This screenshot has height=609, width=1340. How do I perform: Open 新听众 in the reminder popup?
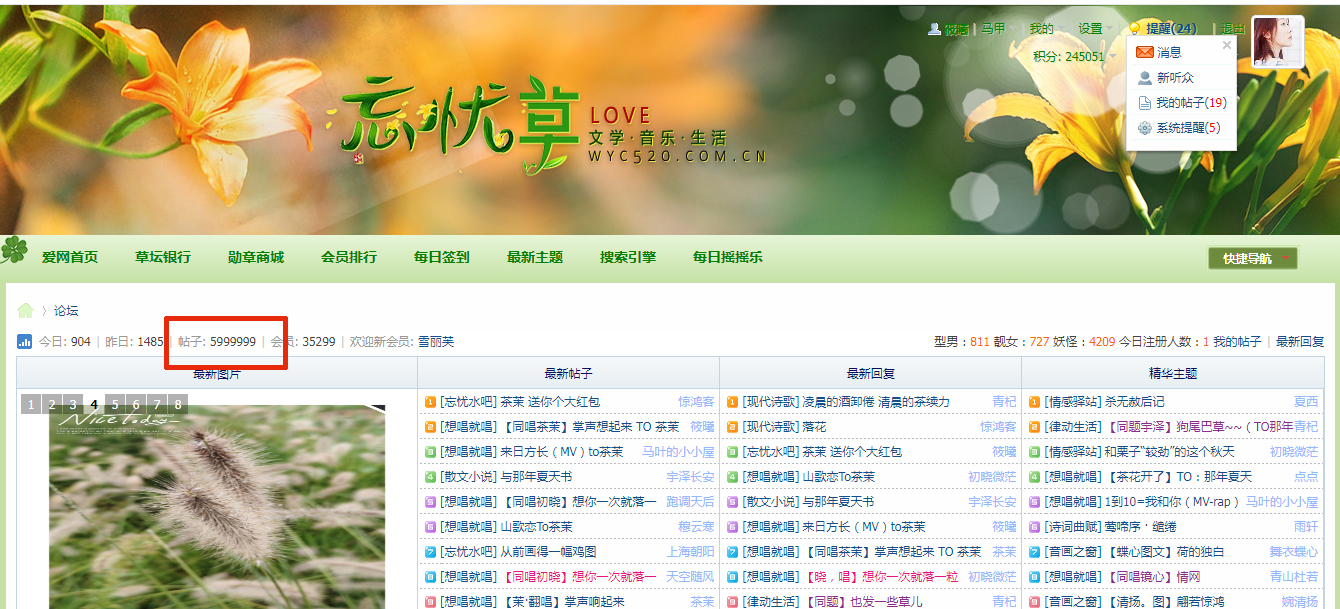coord(1174,77)
